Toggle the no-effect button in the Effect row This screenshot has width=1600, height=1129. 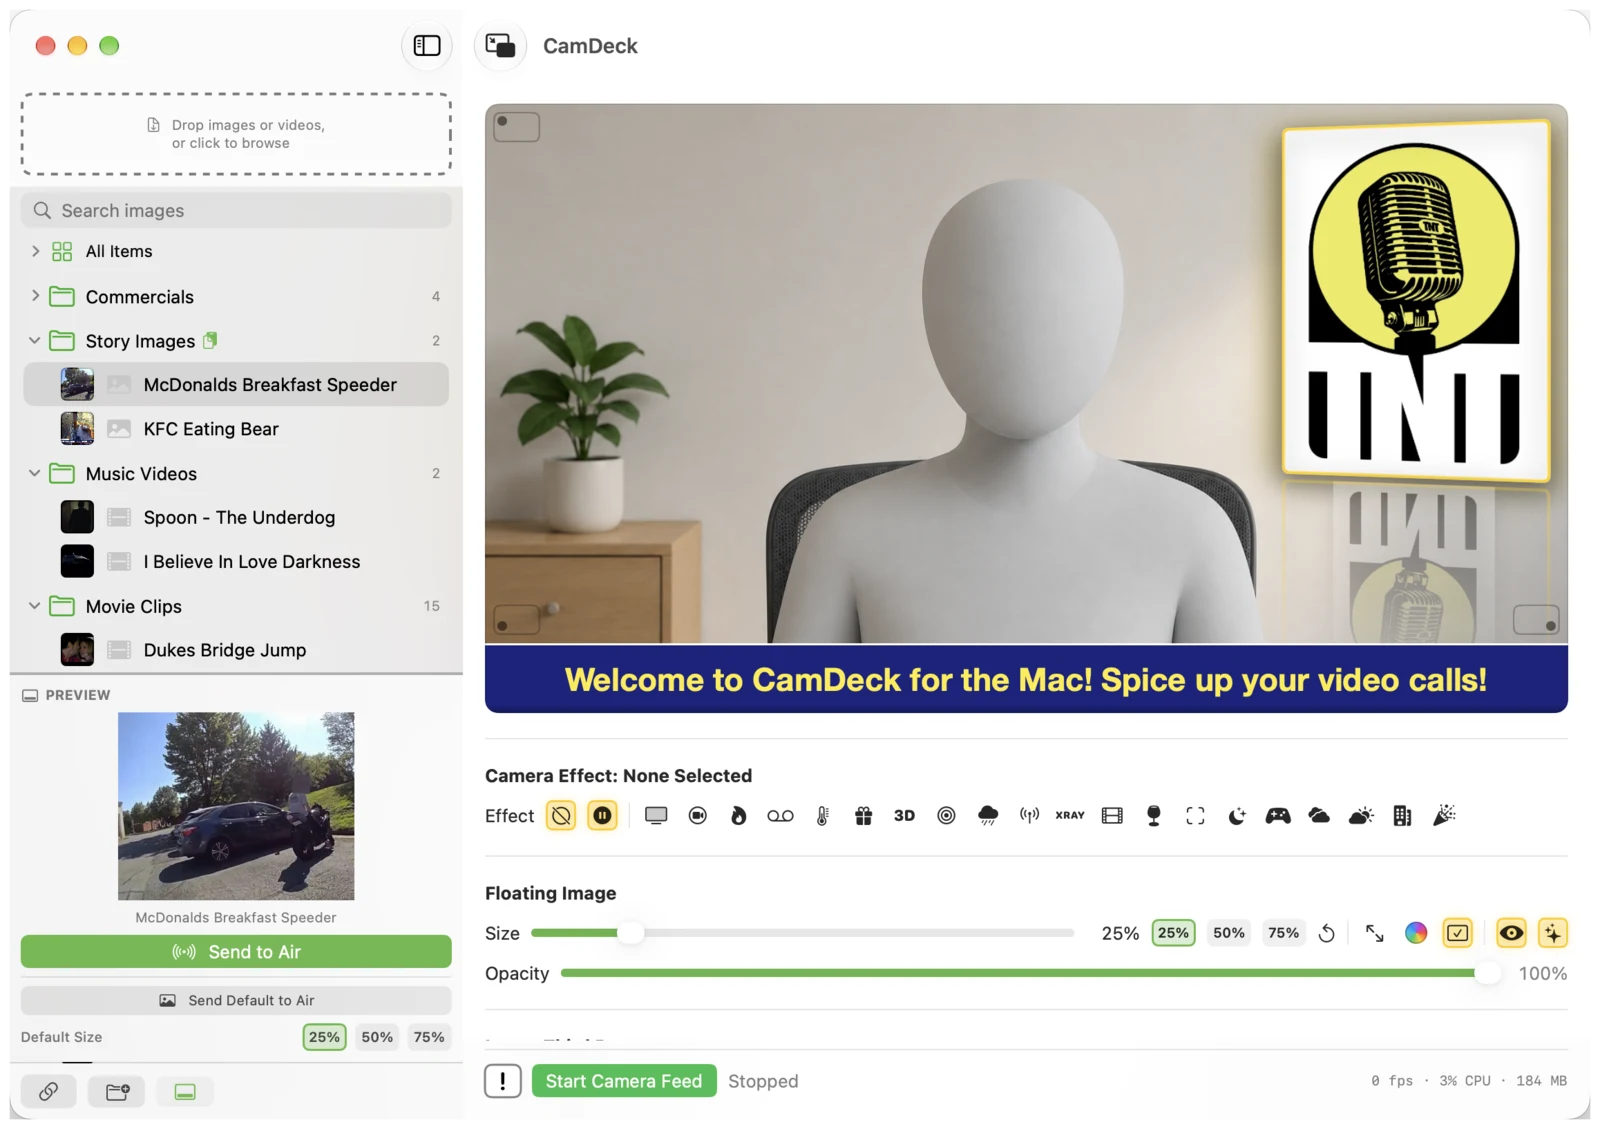click(561, 816)
